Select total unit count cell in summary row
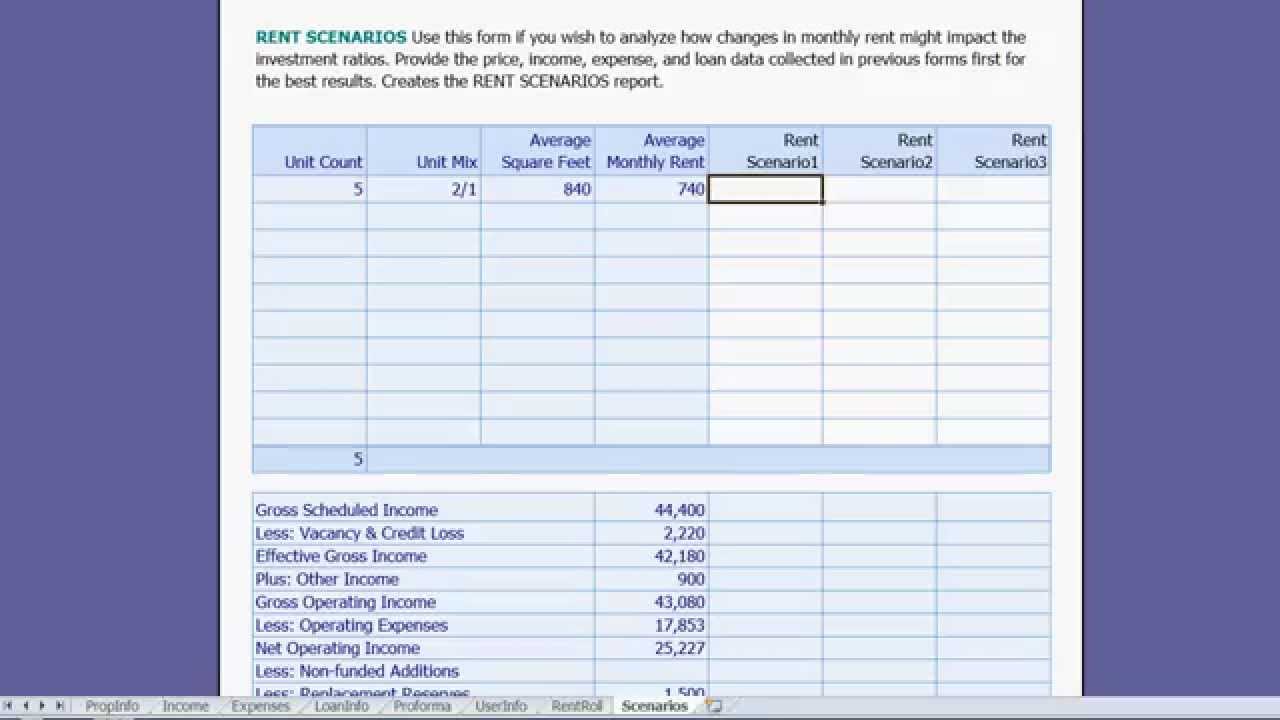This screenshot has width=1280, height=720. pyautogui.click(x=310, y=459)
